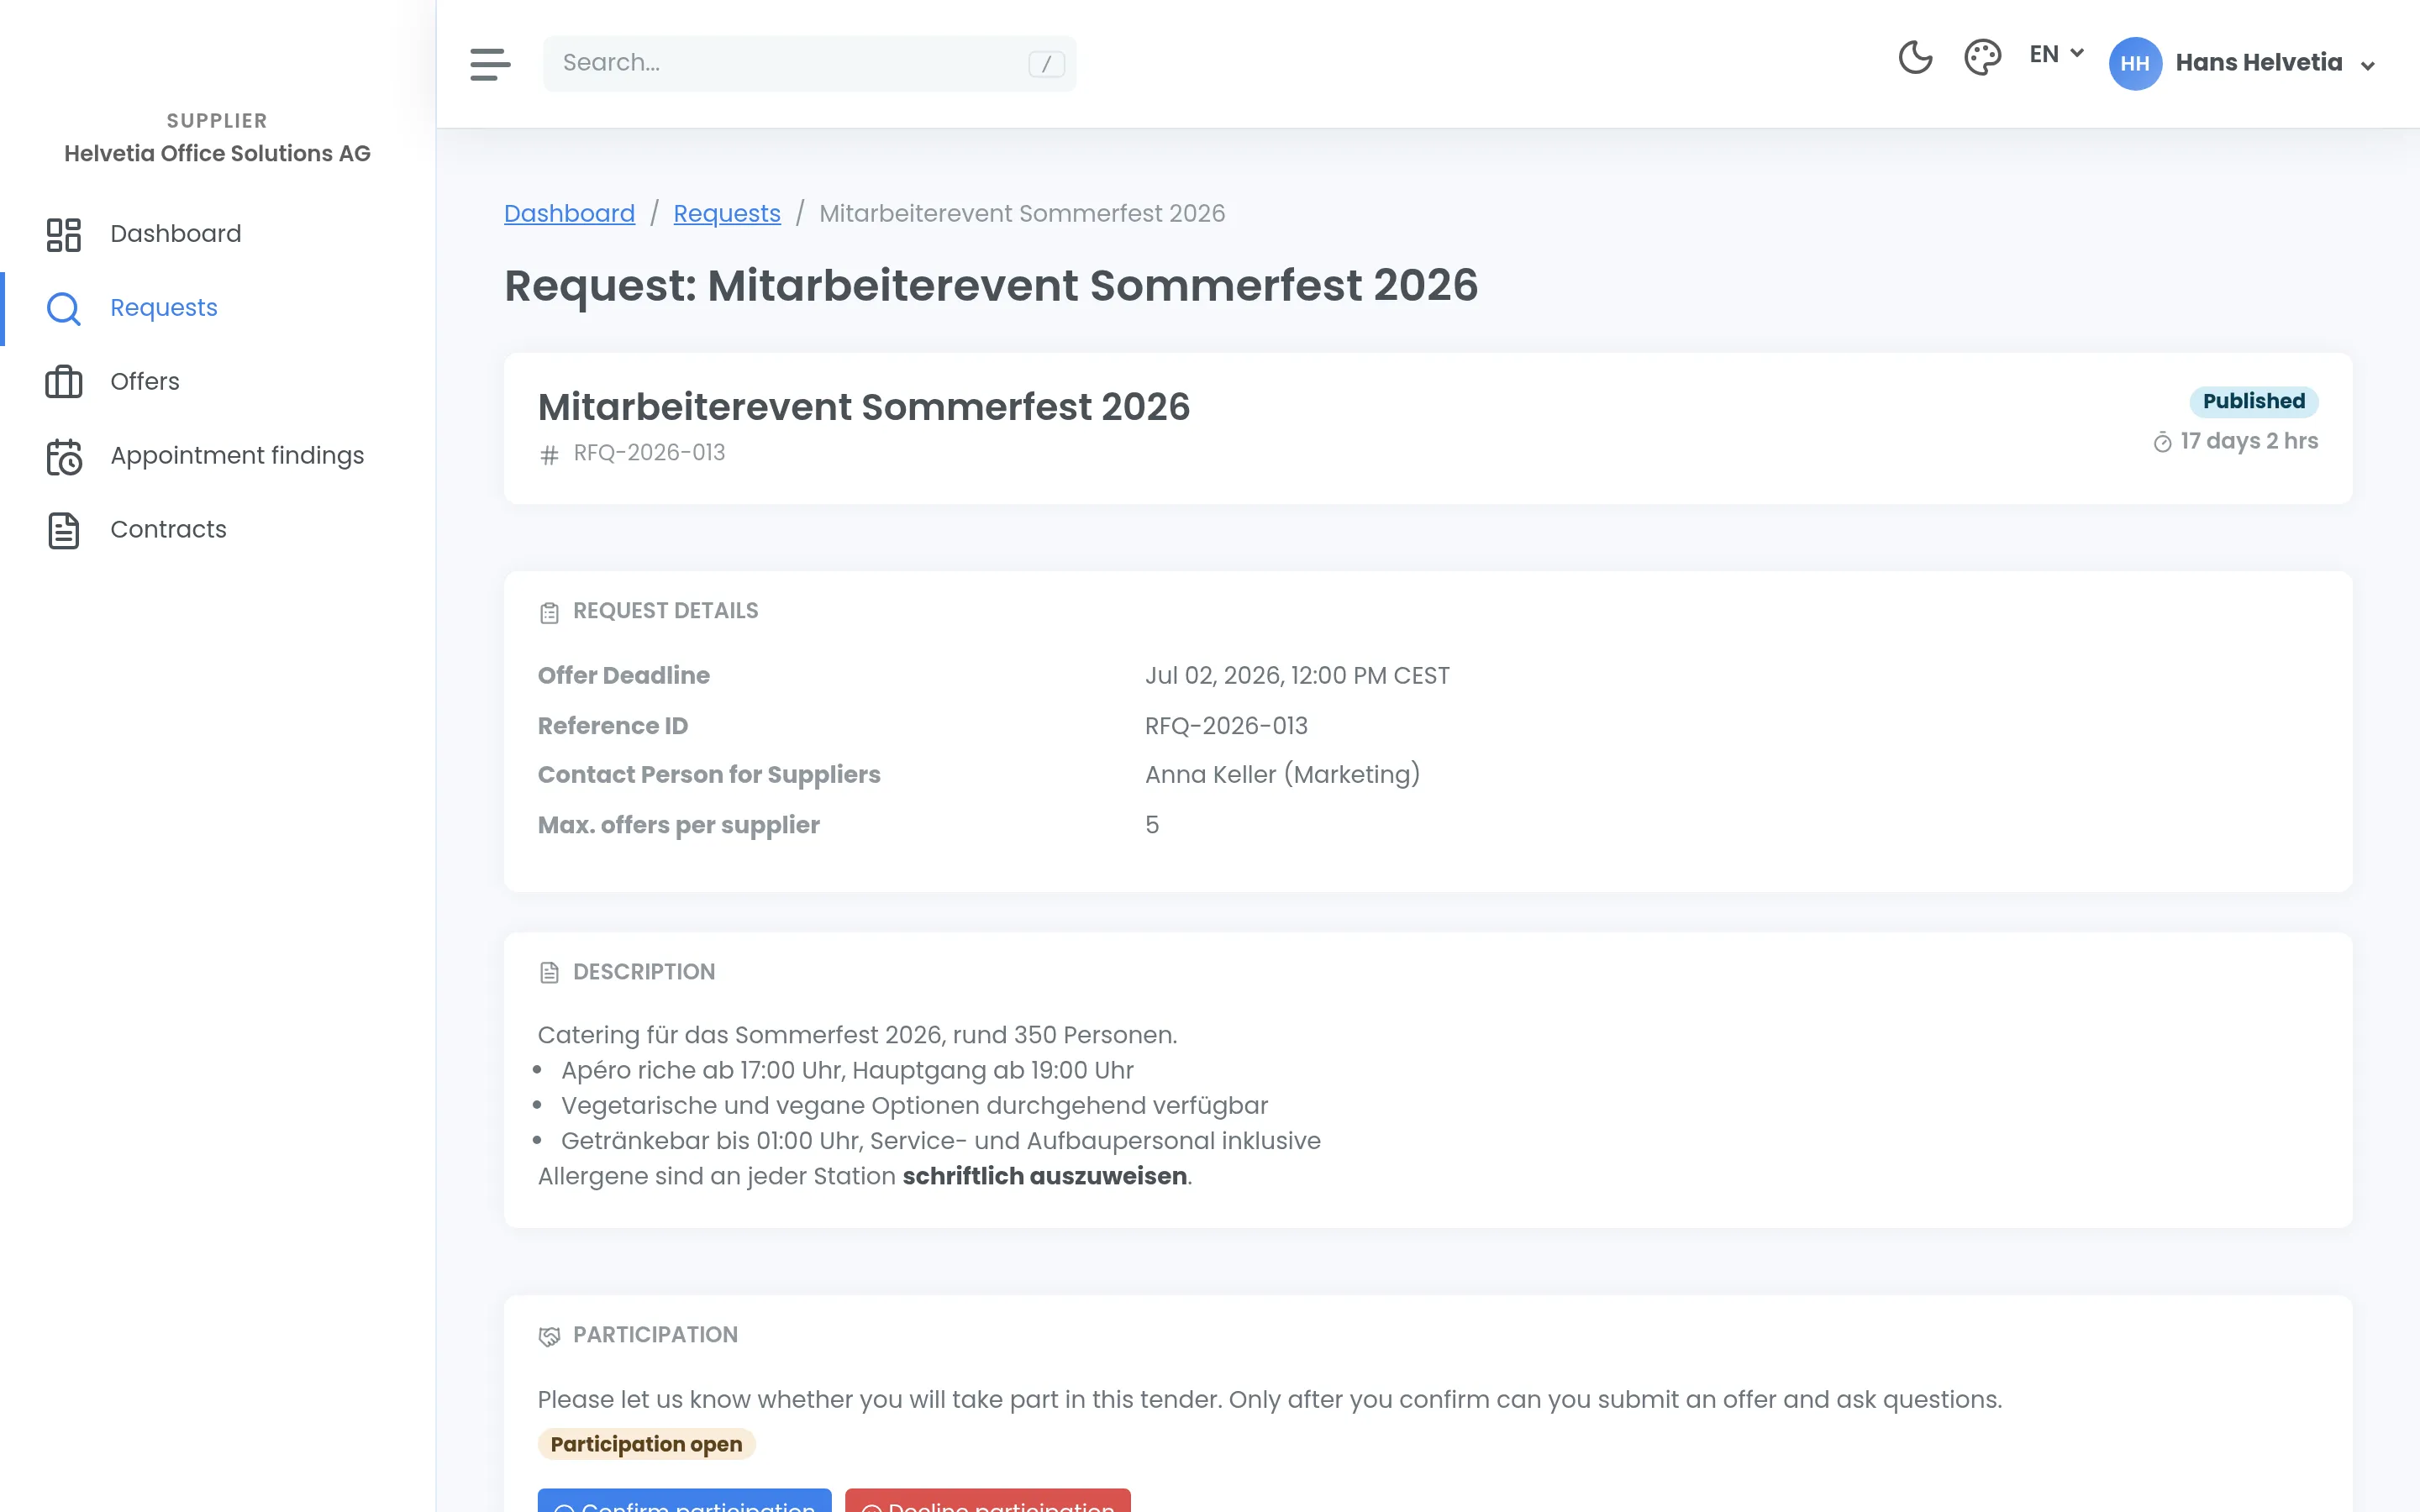
Task: Switch to dark mode moon icon
Action: pos(1915,58)
